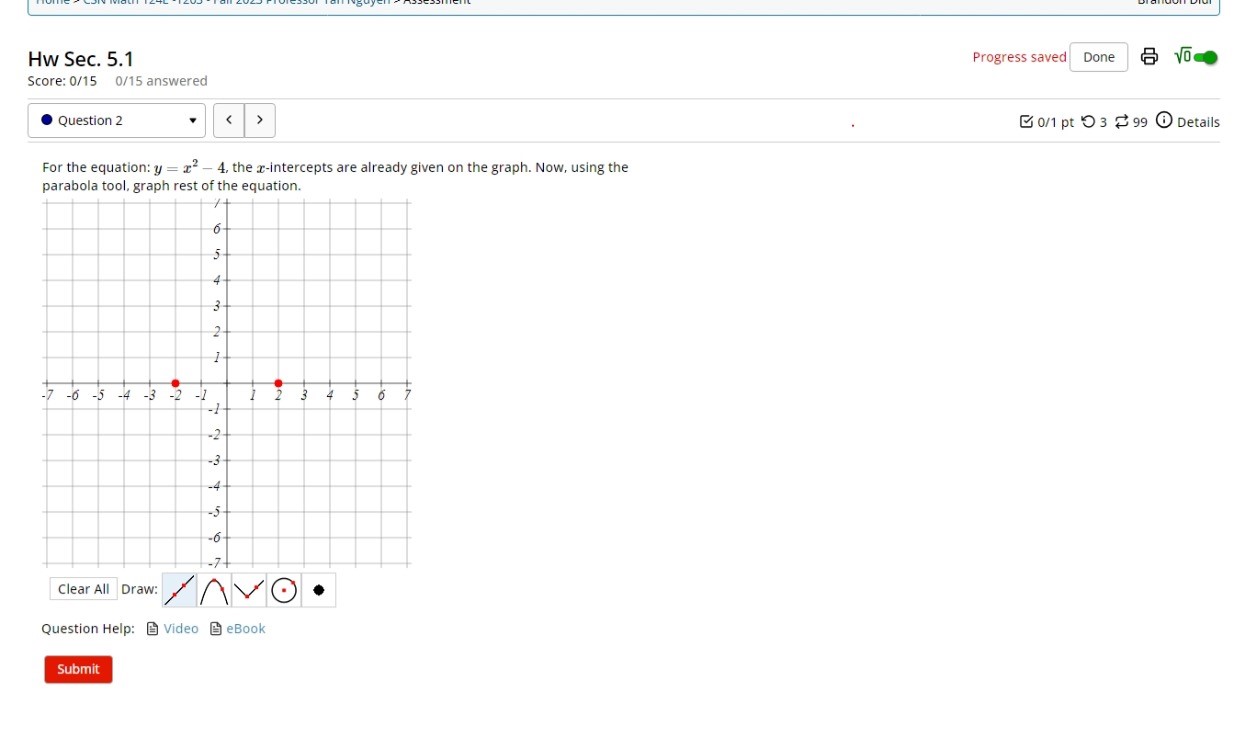Image resolution: width=1234 pixels, height=747 pixels.
Task: Select the parabola drawing tool
Action: coord(213,590)
